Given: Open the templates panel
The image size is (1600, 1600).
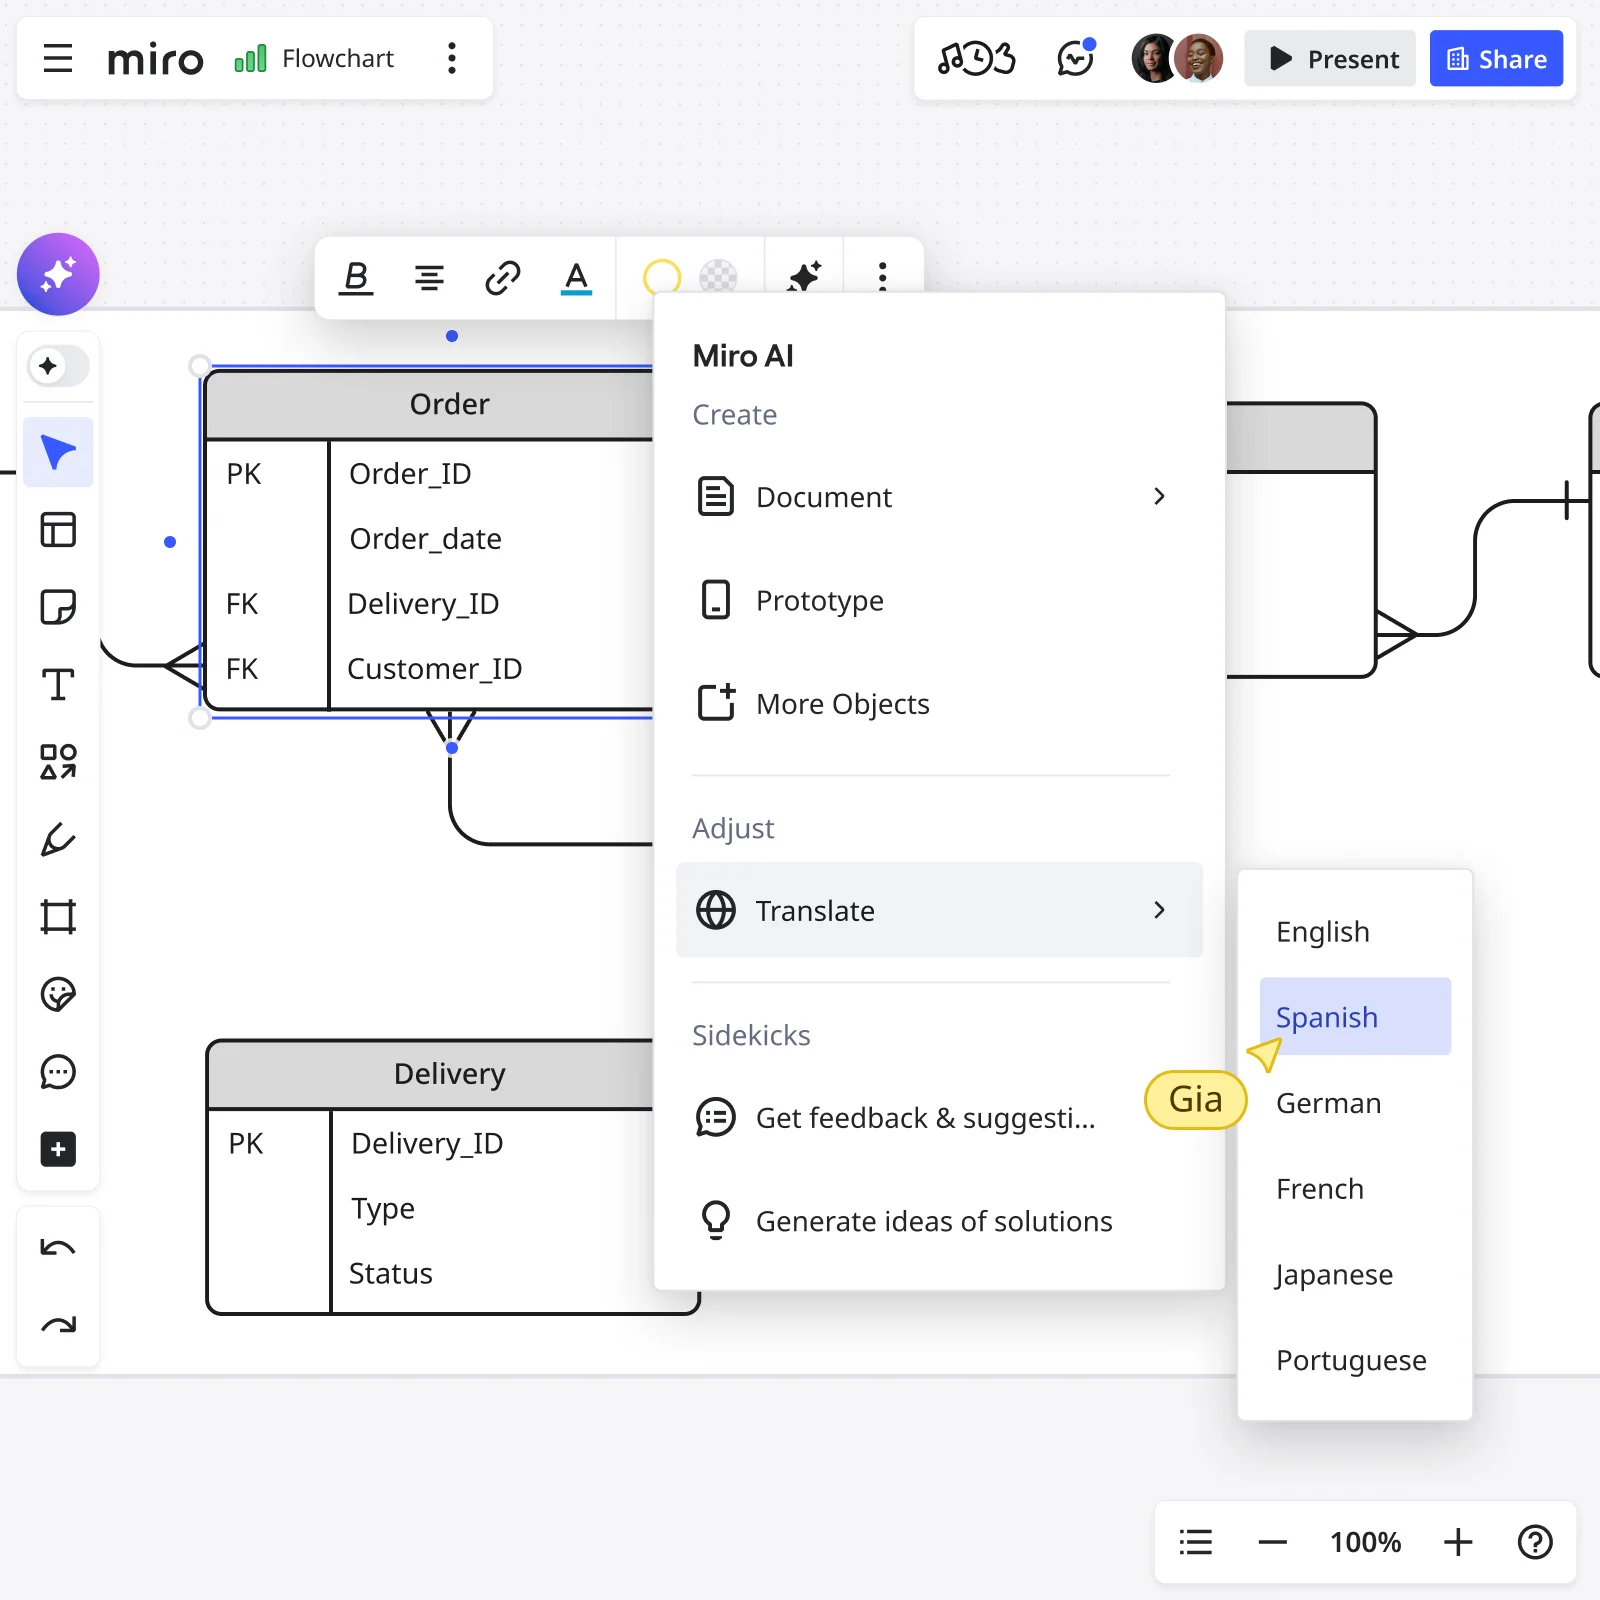Looking at the screenshot, I should 58,530.
